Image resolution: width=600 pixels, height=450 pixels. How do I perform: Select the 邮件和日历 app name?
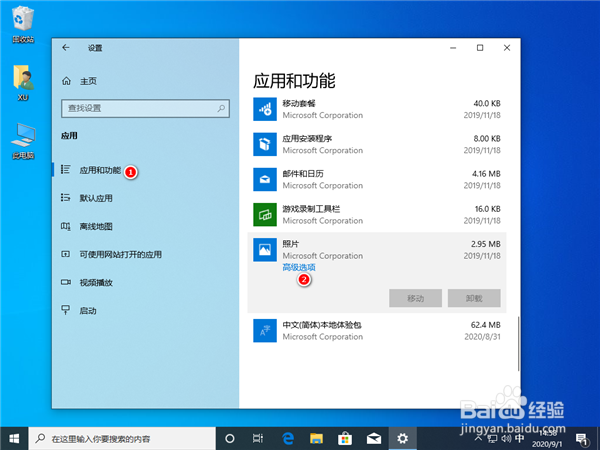tap(303, 174)
